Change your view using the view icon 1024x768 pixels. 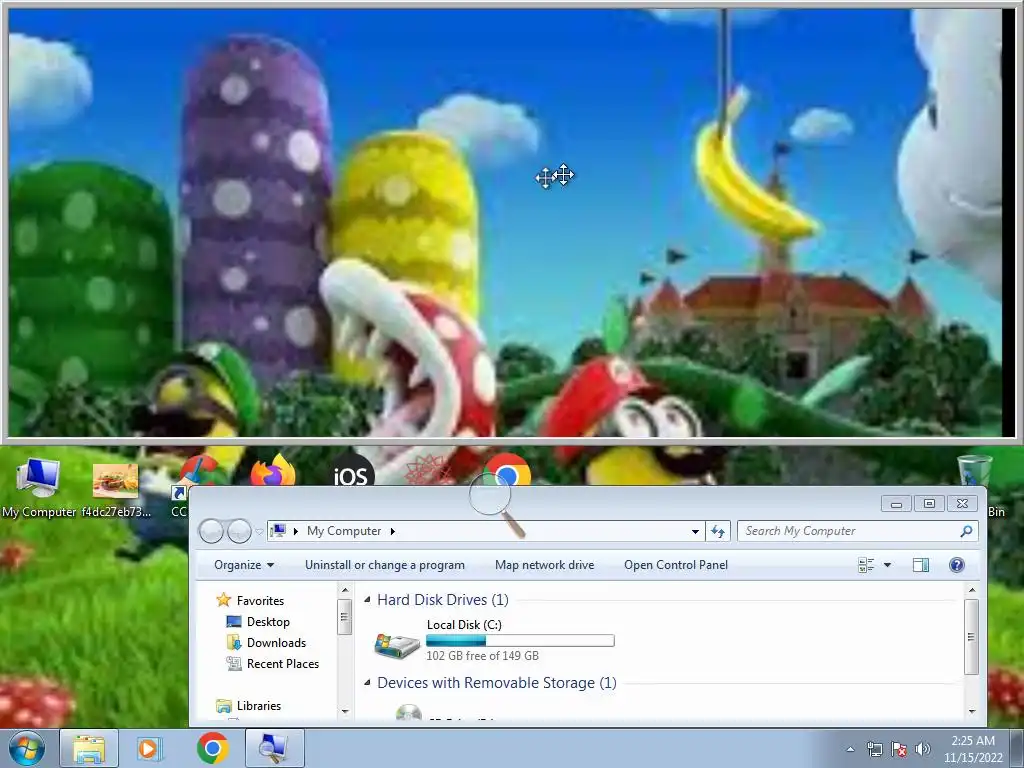(866, 565)
